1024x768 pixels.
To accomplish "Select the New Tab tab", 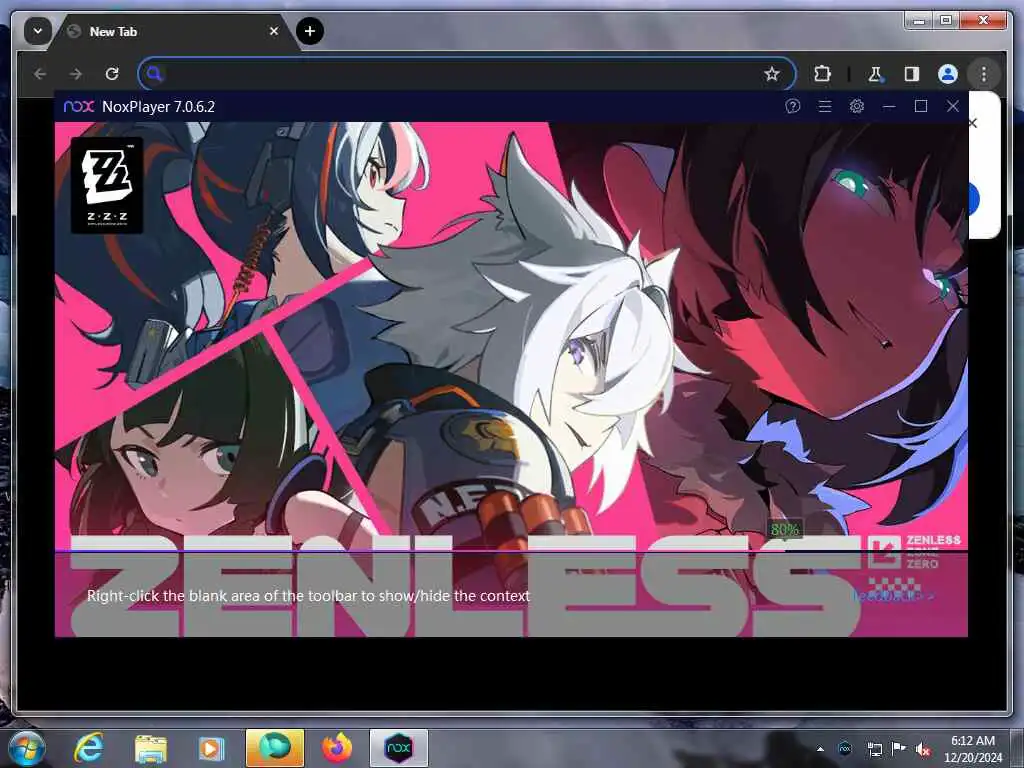I will [x=174, y=31].
